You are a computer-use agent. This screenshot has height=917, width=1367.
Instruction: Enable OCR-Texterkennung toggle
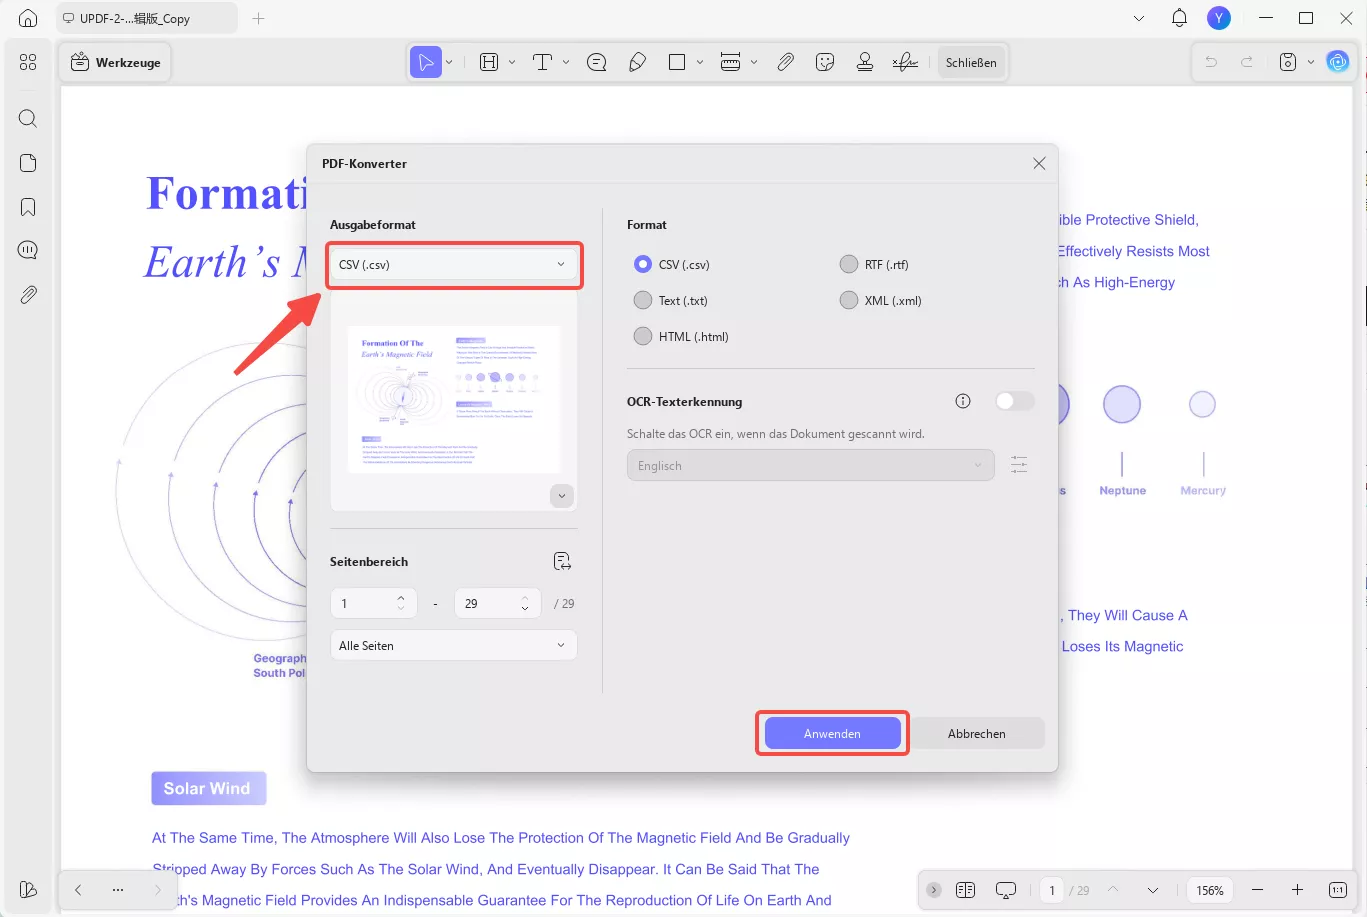(1014, 400)
